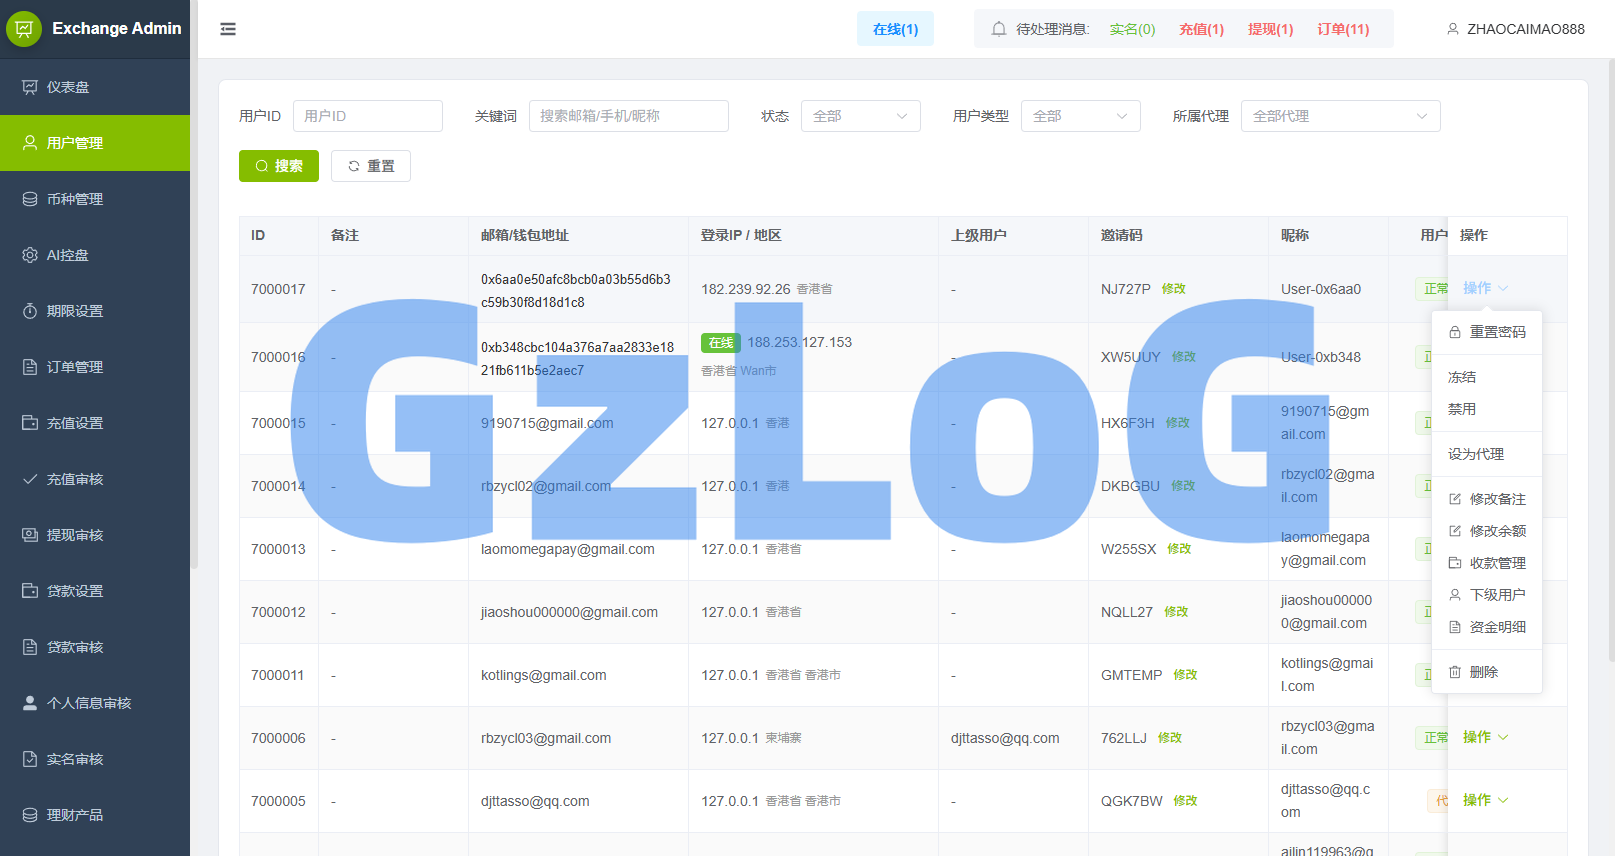The image size is (1615, 856).
Task: Click 修改 next to invite code NJ727P
Action: click(1174, 289)
